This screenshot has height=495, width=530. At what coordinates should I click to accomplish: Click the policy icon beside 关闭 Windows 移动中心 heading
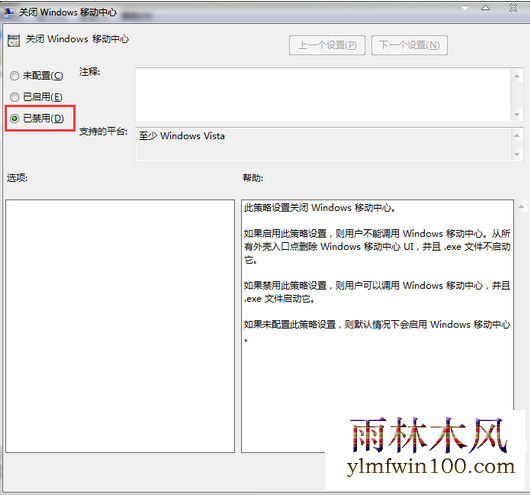(14, 40)
